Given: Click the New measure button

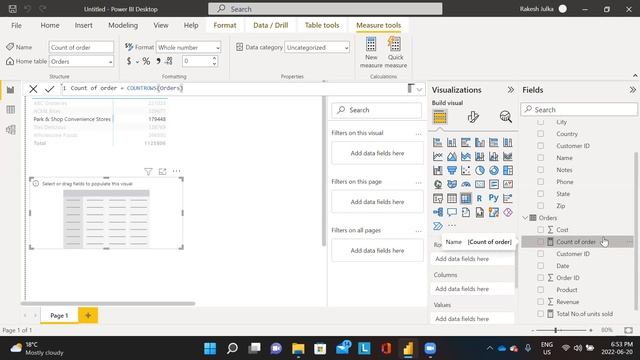Looking at the screenshot, I should click(x=371, y=52).
